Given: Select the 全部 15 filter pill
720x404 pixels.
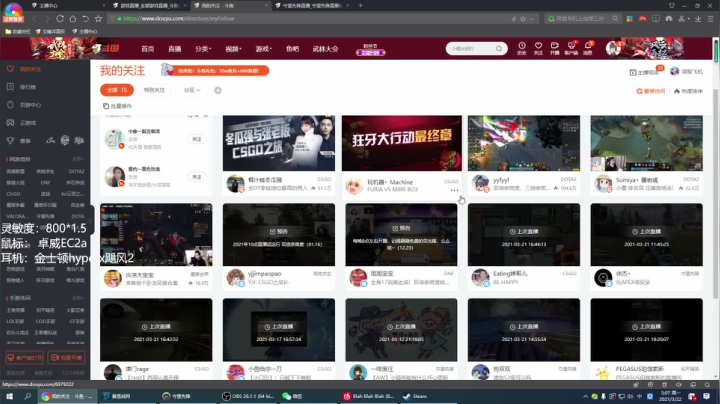Looking at the screenshot, I should point(117,90).
